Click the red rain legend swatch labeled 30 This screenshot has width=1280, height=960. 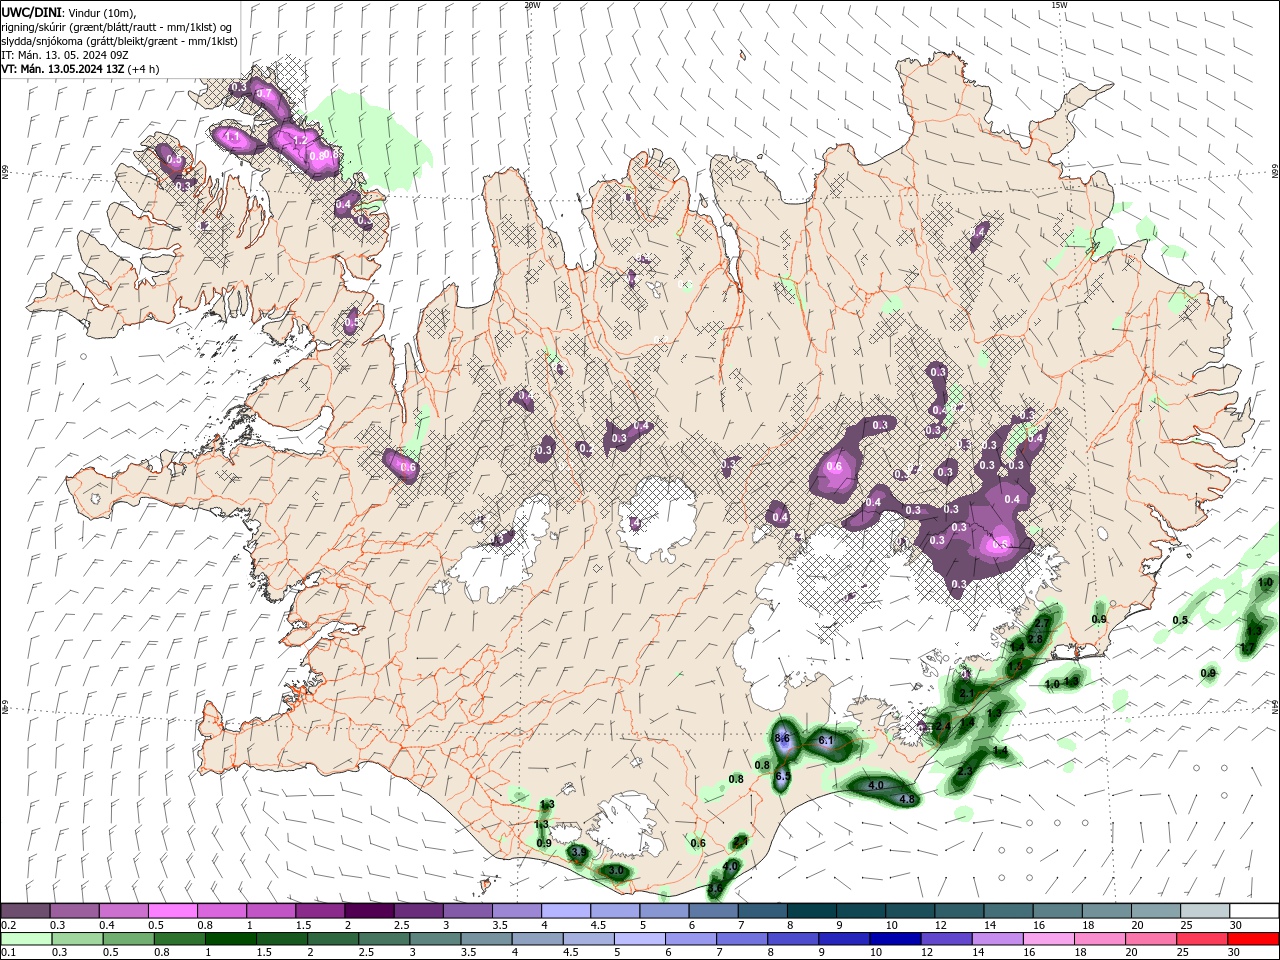pos(1252,939)
